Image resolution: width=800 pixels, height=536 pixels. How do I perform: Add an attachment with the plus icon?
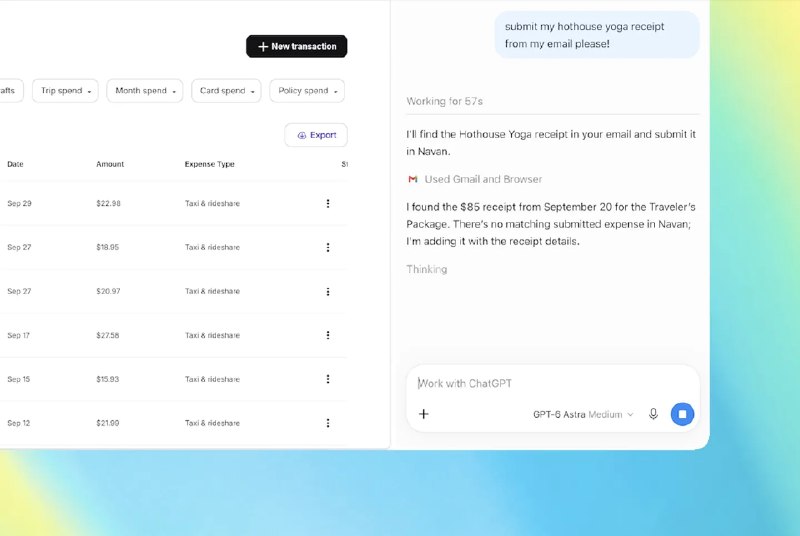point(423,414)
